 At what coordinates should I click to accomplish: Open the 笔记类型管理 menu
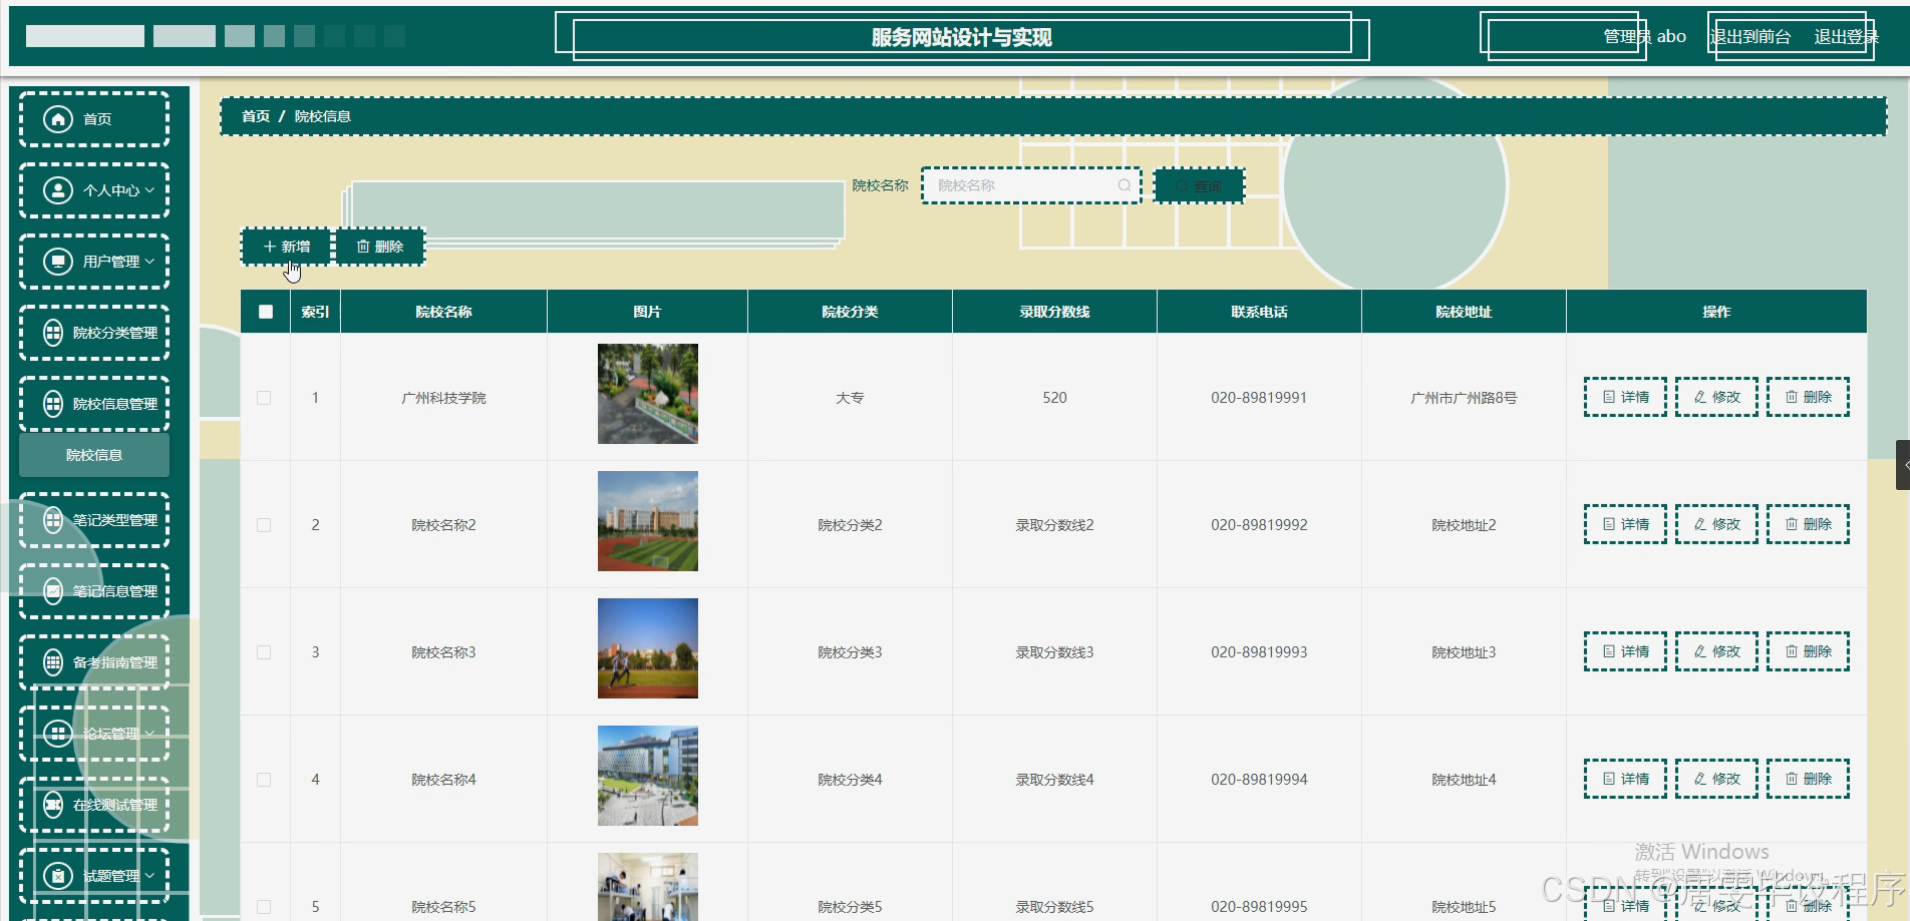[94, 520]
